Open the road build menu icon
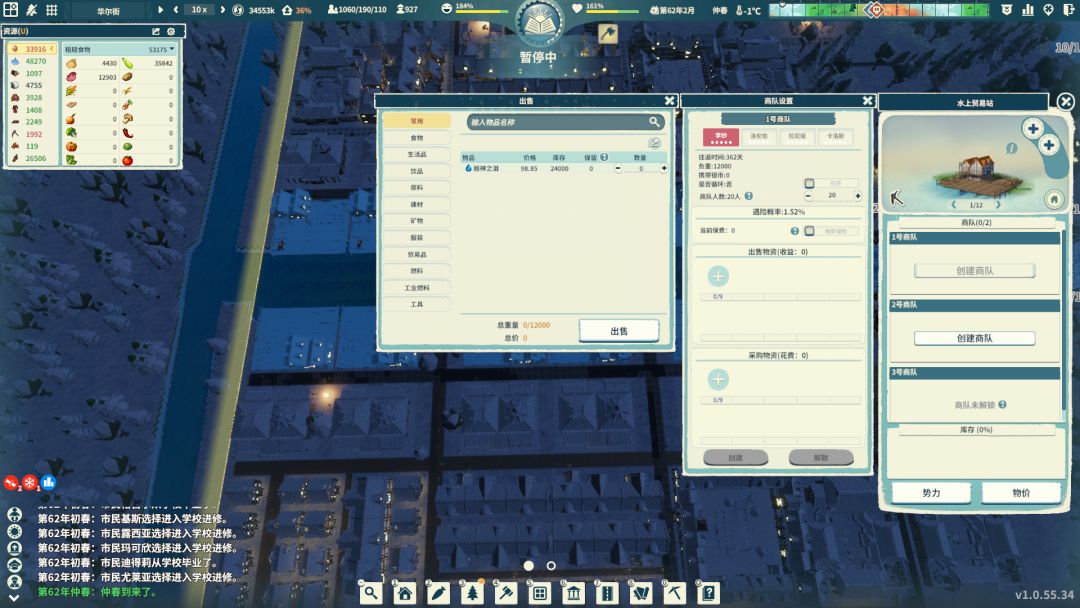The width and height of the screenshot is (1080, 608). [608, 593]
